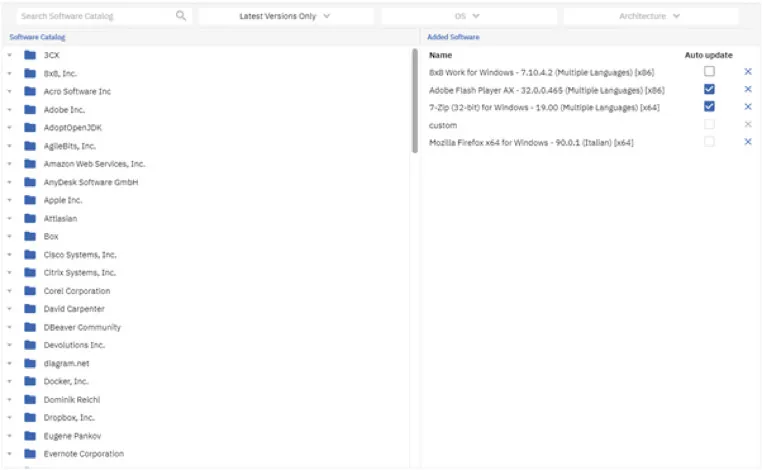Screen dimensions: 762x470
Task: Uncheck auto update for 7-Zip
Action: [709, 107]
